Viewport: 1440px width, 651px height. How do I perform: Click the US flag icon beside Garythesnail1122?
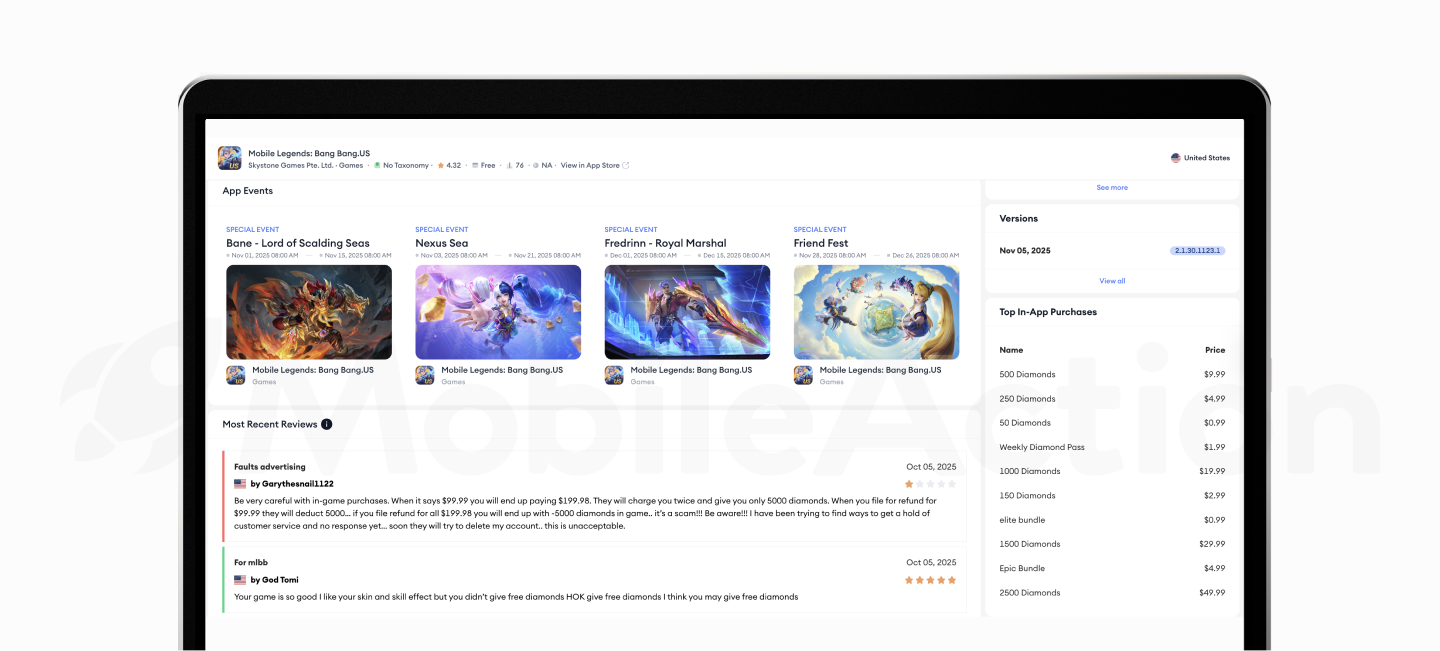240,484
